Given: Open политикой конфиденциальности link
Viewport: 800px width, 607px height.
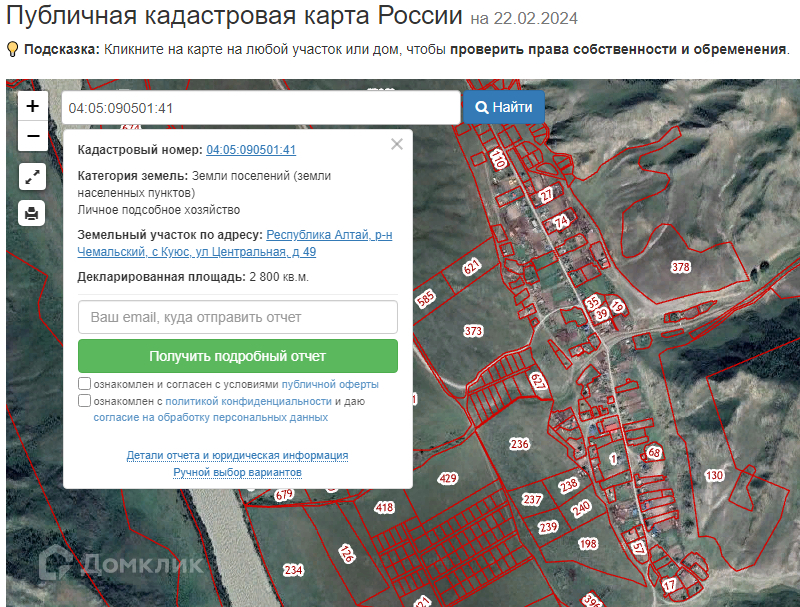Looking at the screenshot, I should (248, 401).
